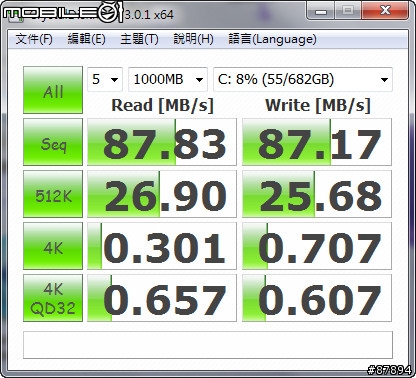This screenshot has height=378, width=416.
Task: Click the Read [MB/s] column header
Action: point(162,106)
